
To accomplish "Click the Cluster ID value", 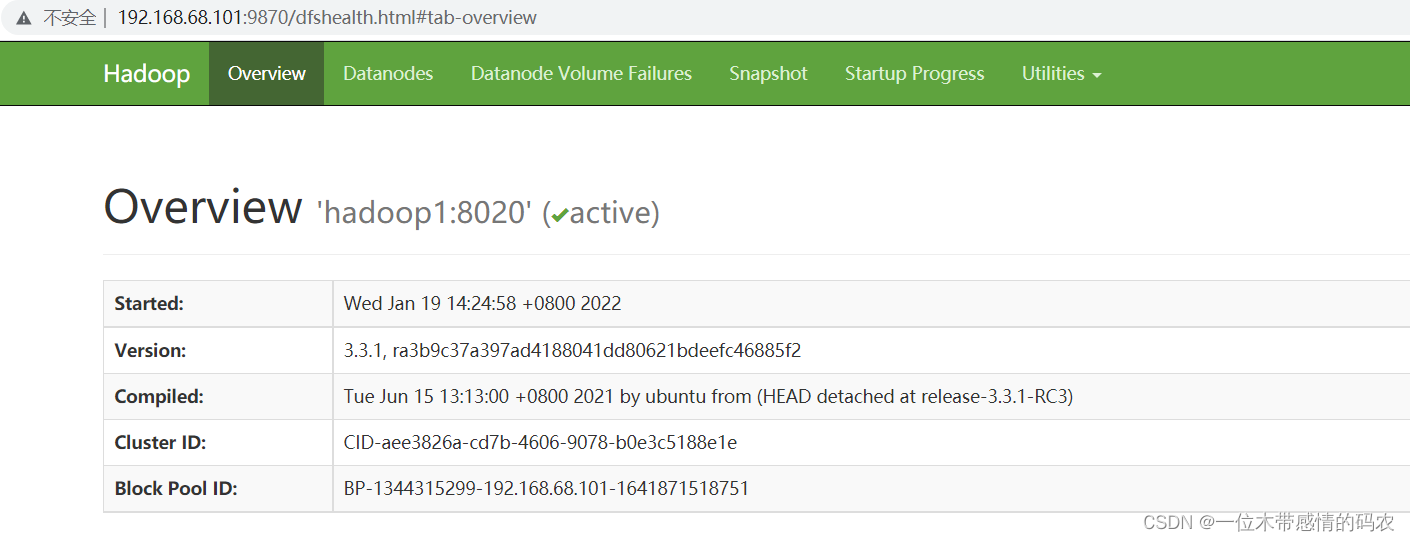I will click(x=540, y=443).
